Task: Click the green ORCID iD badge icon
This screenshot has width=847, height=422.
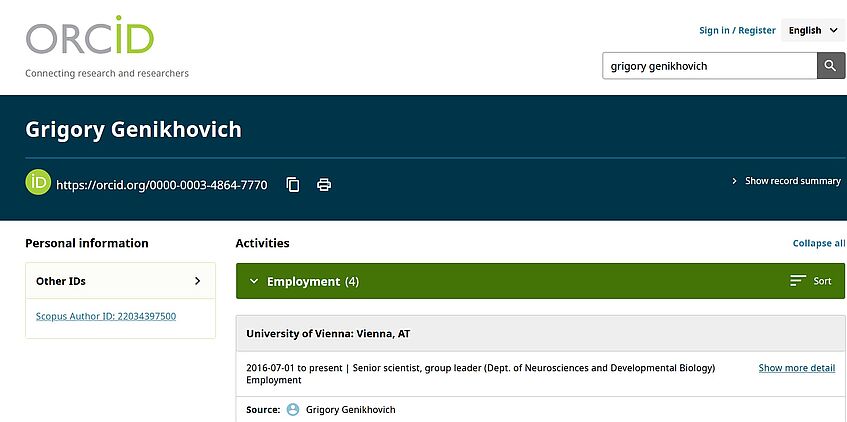Action: tap(38, 183)
